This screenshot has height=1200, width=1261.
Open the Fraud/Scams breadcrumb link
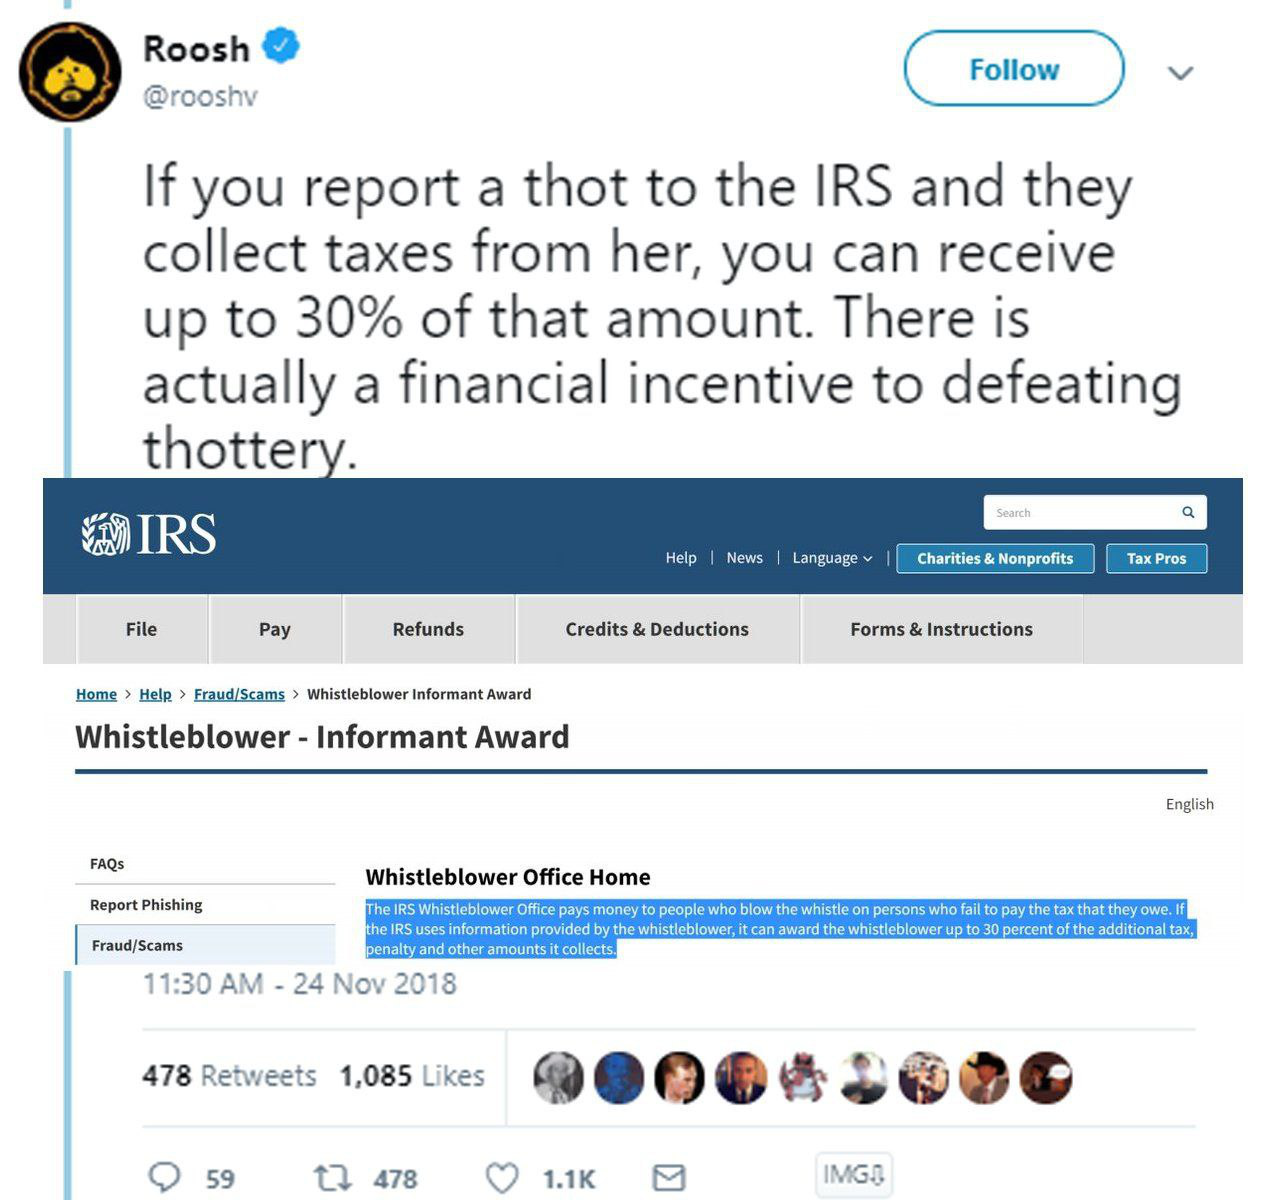coord(239,694)
